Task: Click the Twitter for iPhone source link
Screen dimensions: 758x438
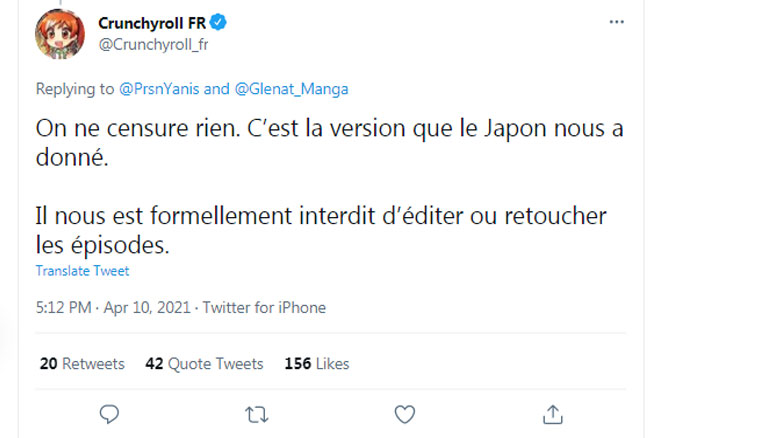Action: pos(264,308)
